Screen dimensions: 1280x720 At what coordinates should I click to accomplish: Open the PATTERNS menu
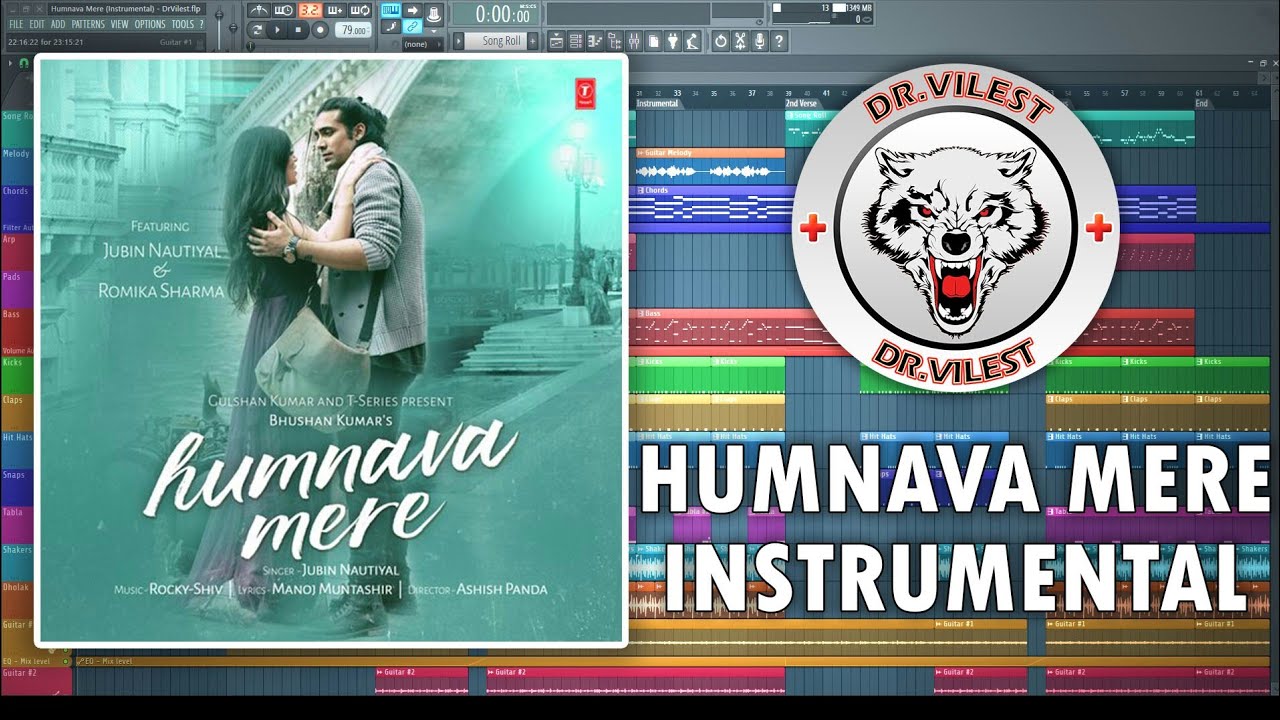(x=88, y=24)
